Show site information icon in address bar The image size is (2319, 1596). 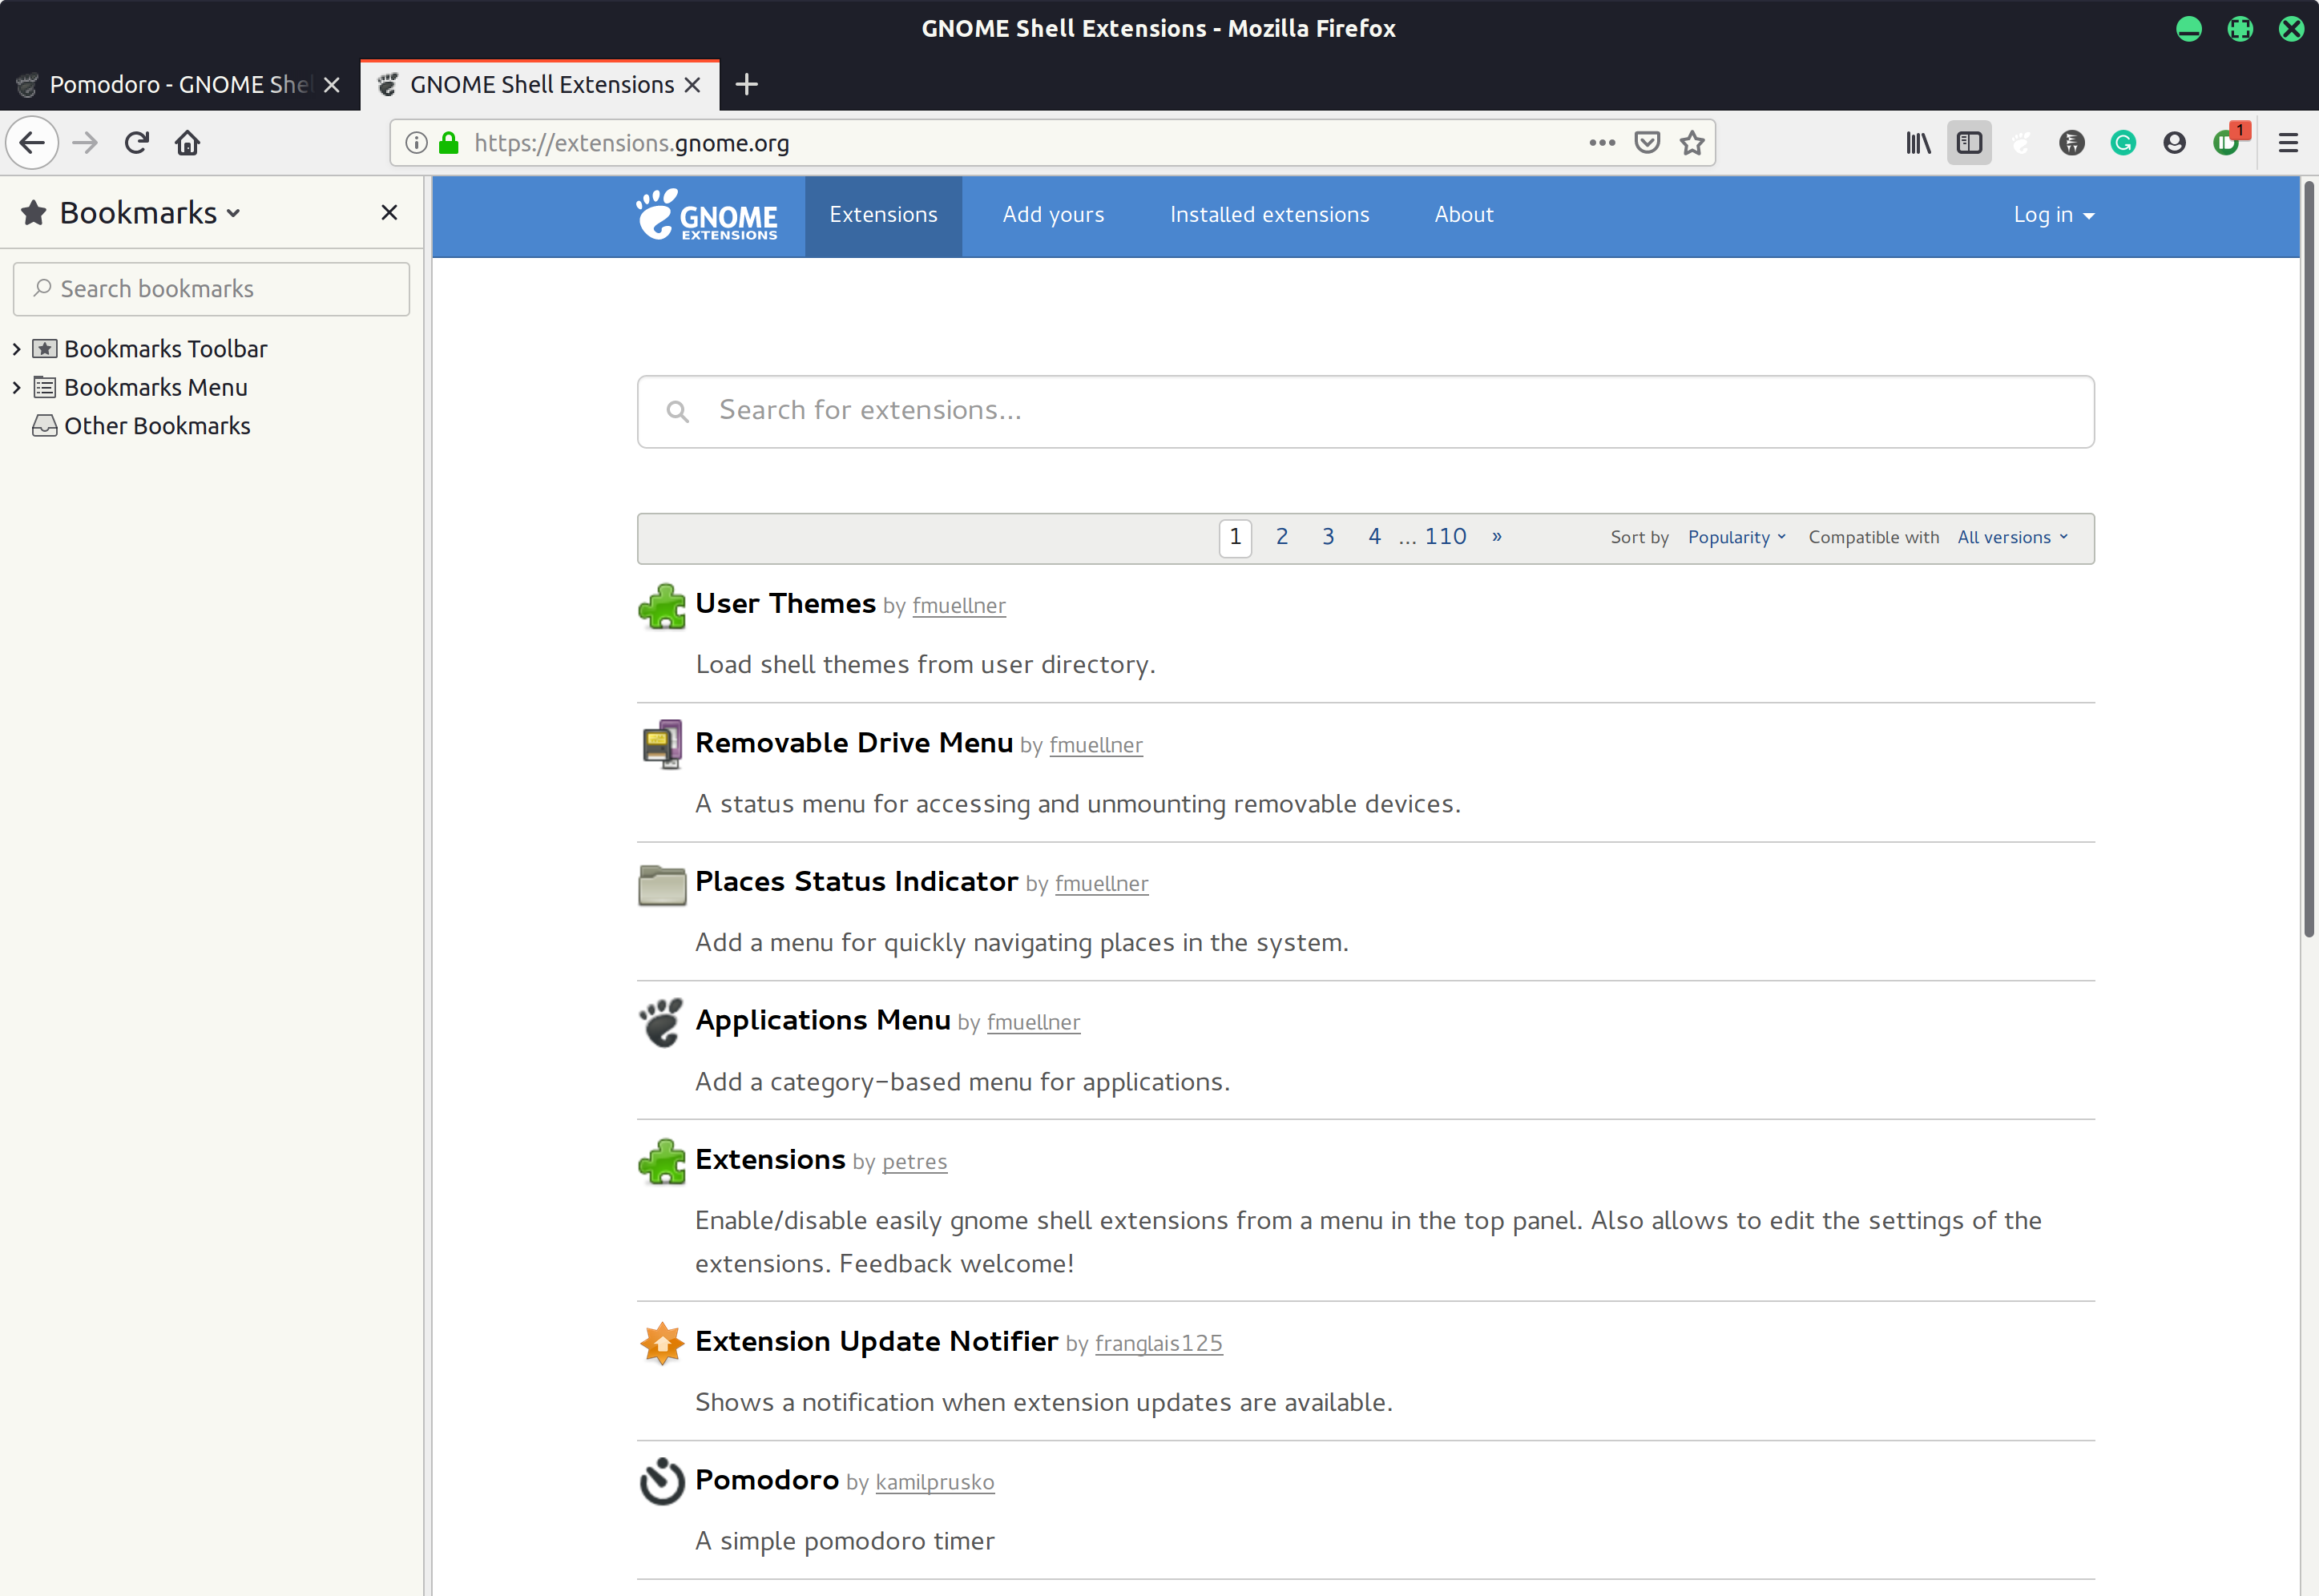click(x=417, y=143)
